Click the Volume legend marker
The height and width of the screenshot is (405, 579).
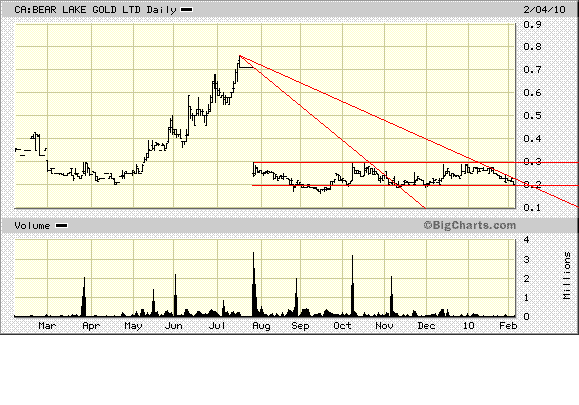[x=61, y=226]
